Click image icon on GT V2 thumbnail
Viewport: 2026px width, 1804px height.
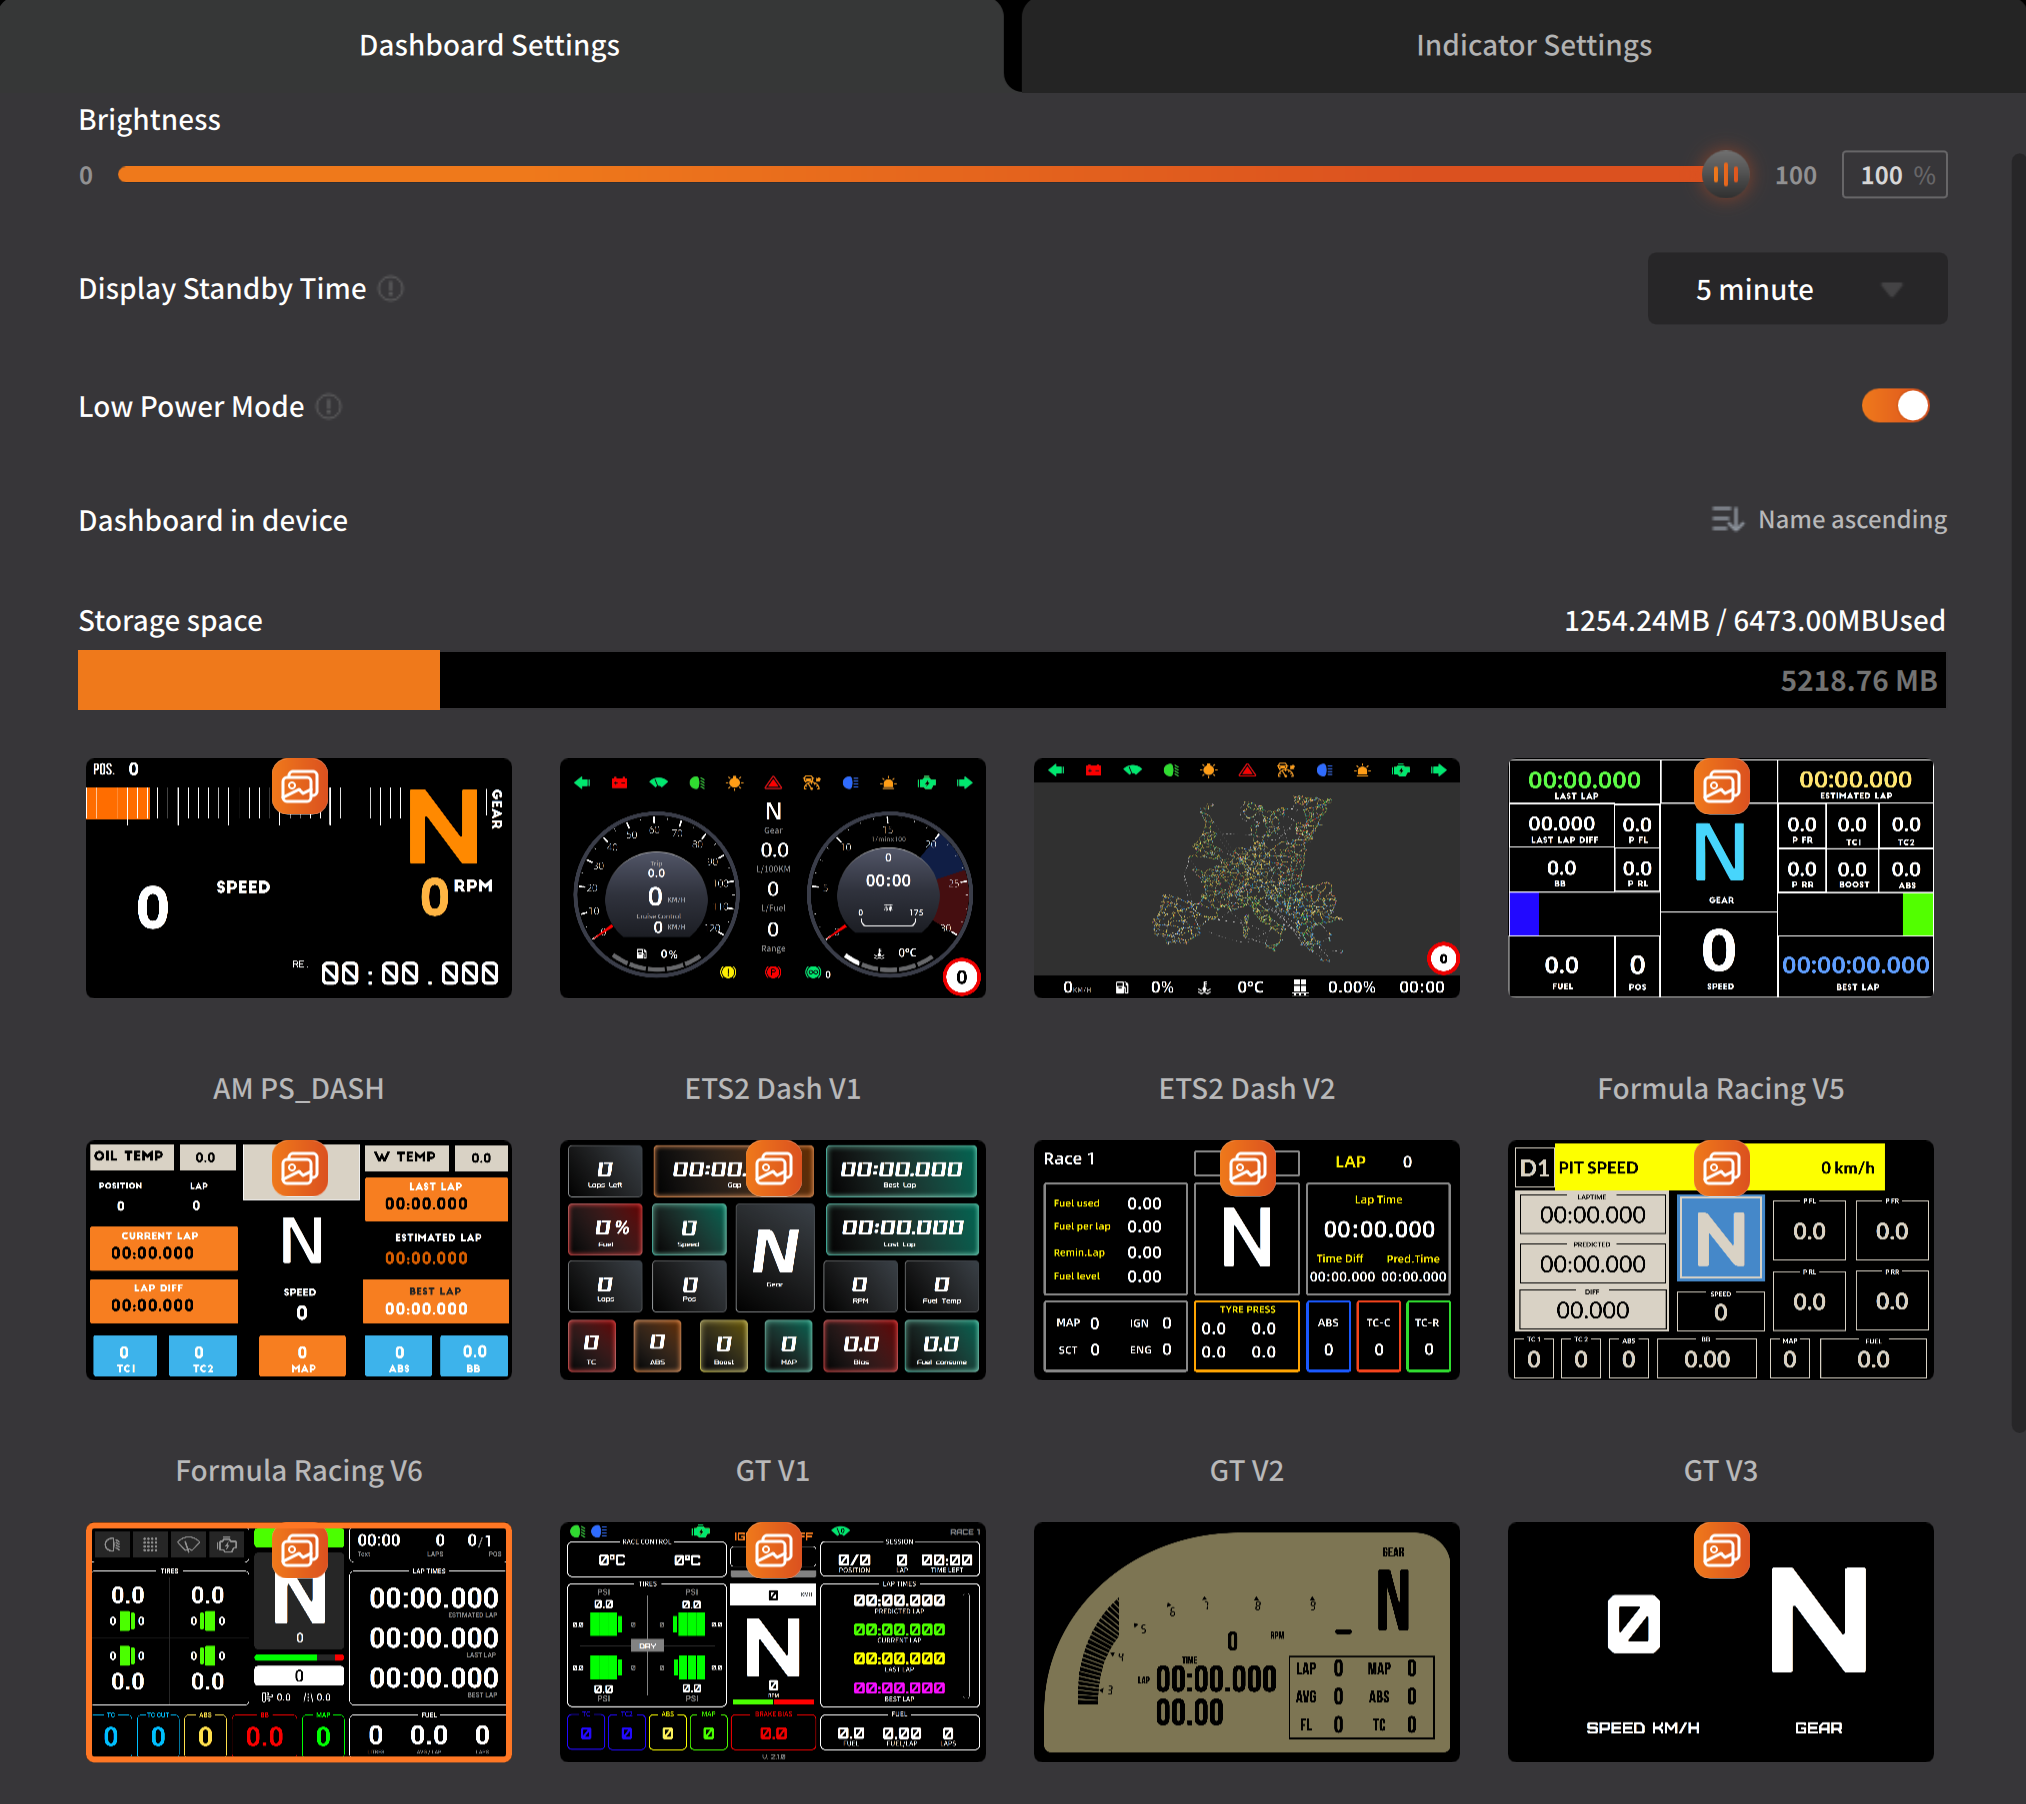tap(1248, 1168)
